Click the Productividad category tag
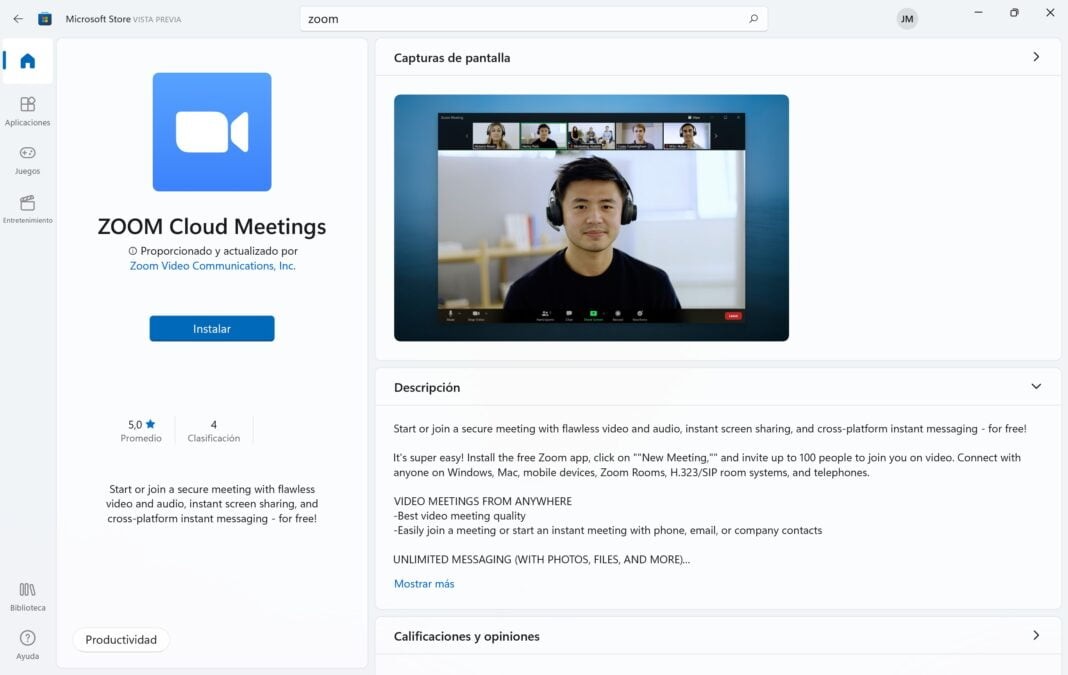Image resolution: width=1068 pixels, height=675 pixels. (x=121, y=640)
